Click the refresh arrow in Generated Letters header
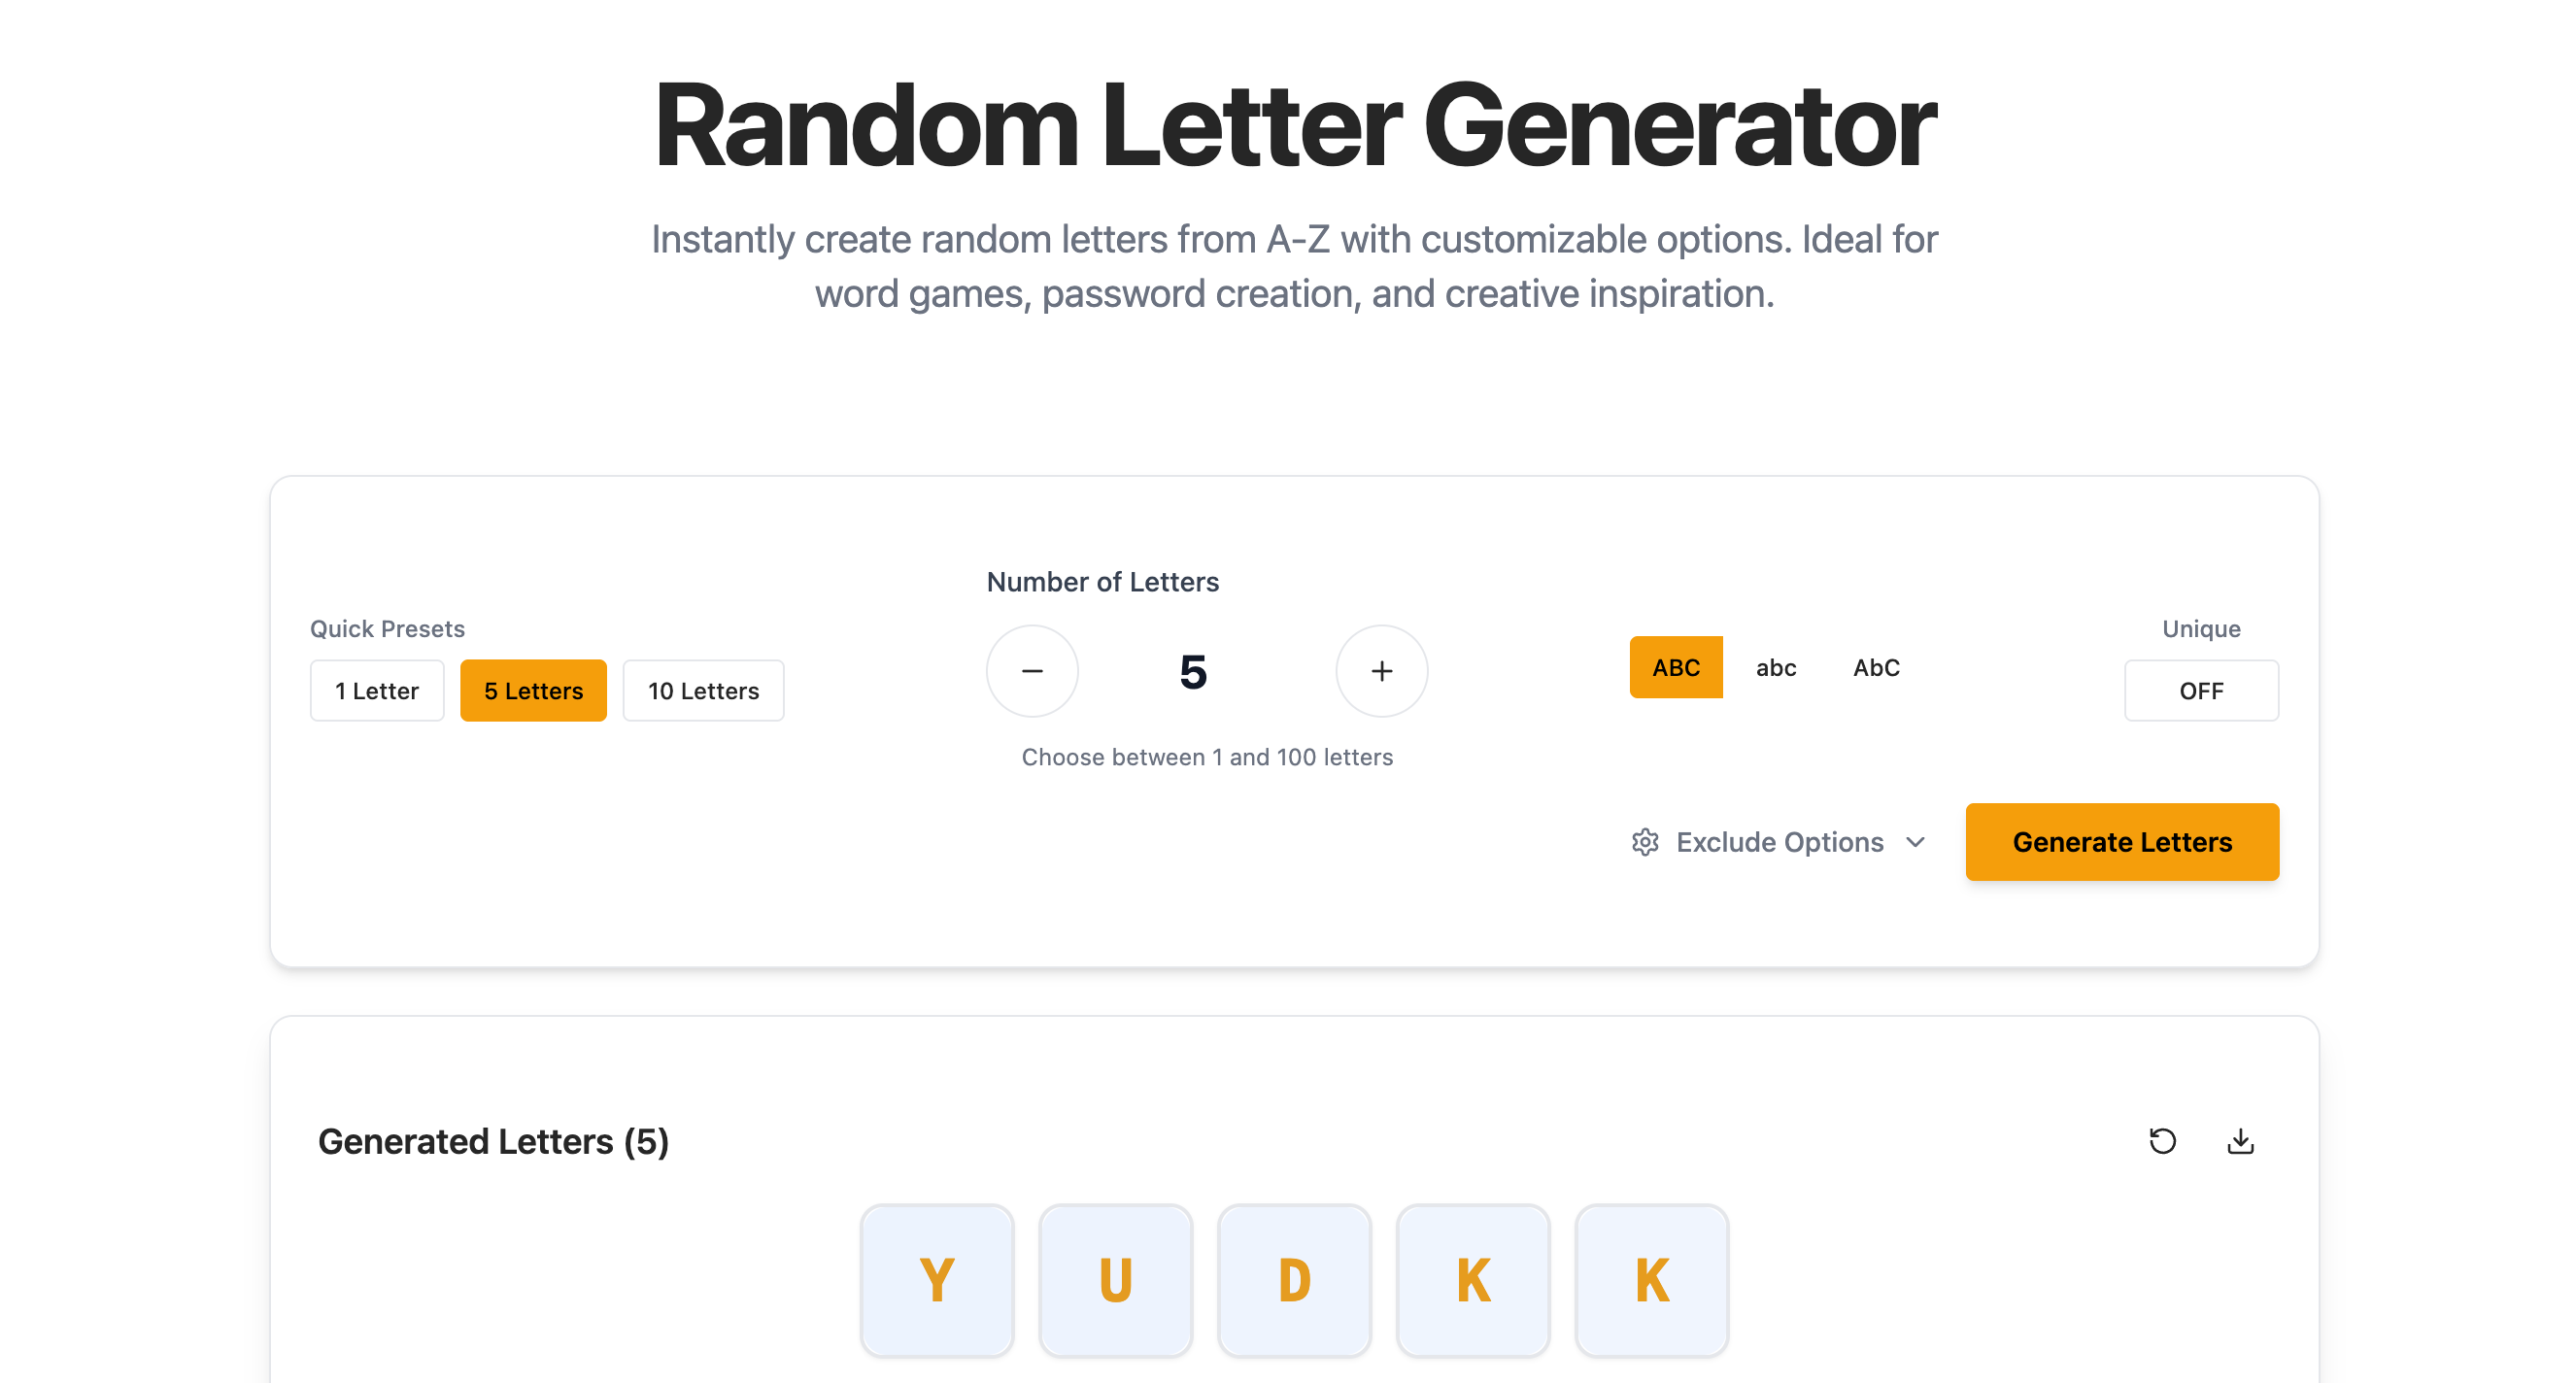The image size is (2576, 1383). point(2163,1141)
